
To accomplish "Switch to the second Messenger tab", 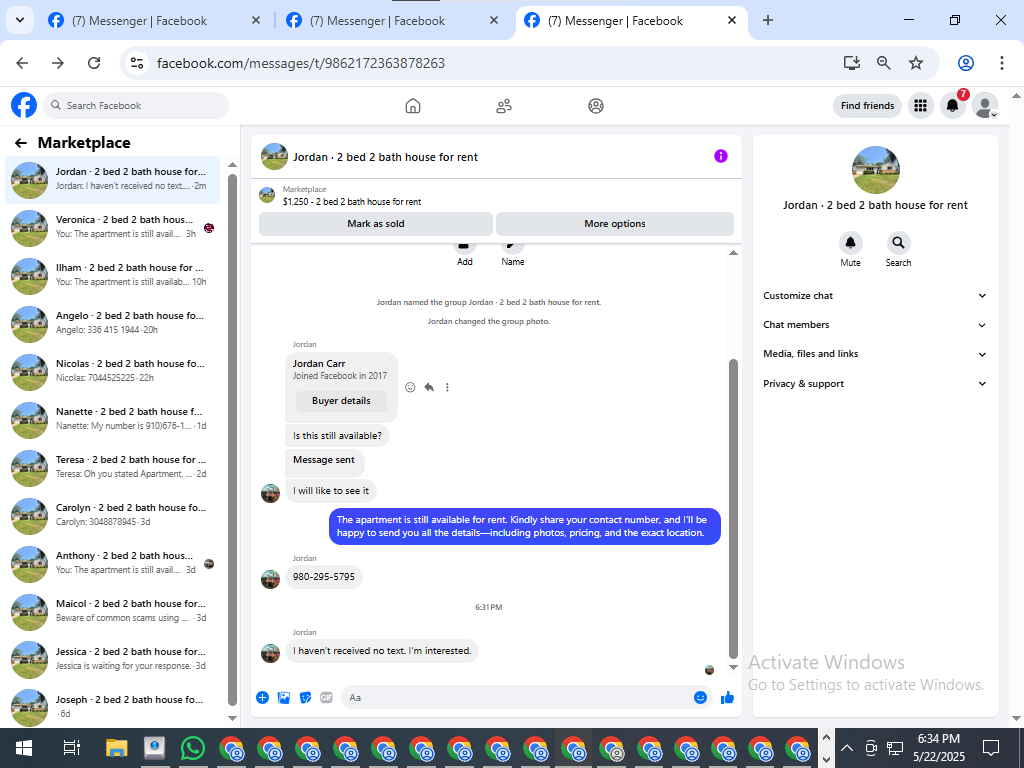I will click(392, 21).
